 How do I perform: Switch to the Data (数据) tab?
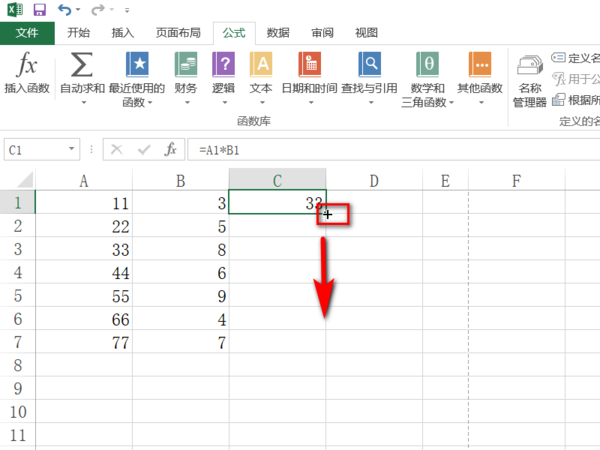click(278, 33)
